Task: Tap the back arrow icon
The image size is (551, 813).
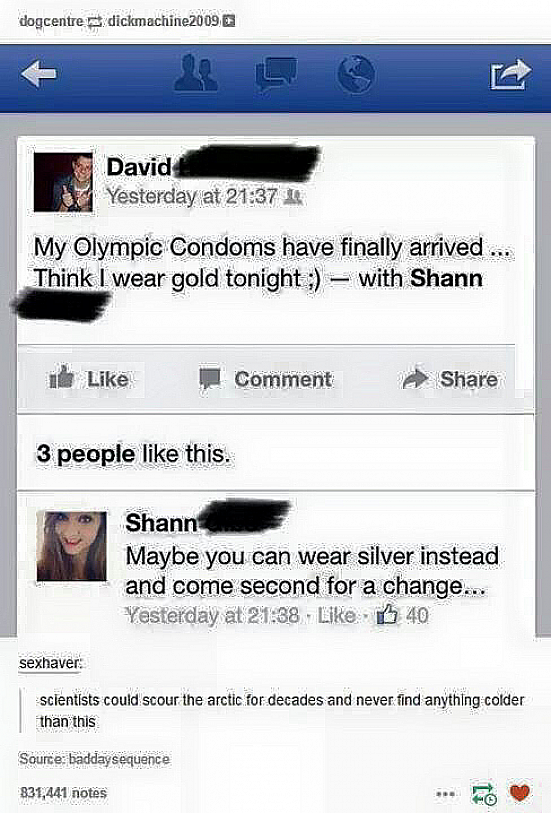Action: [39, 74]
